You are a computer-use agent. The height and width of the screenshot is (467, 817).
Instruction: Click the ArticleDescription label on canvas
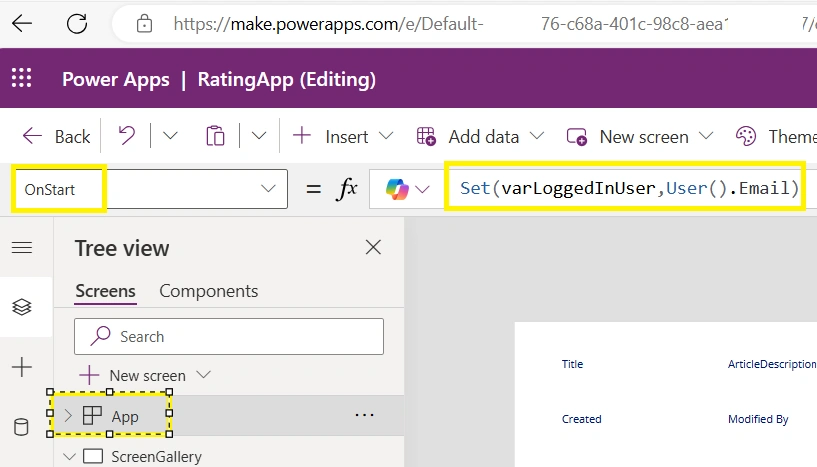[772, 364]
